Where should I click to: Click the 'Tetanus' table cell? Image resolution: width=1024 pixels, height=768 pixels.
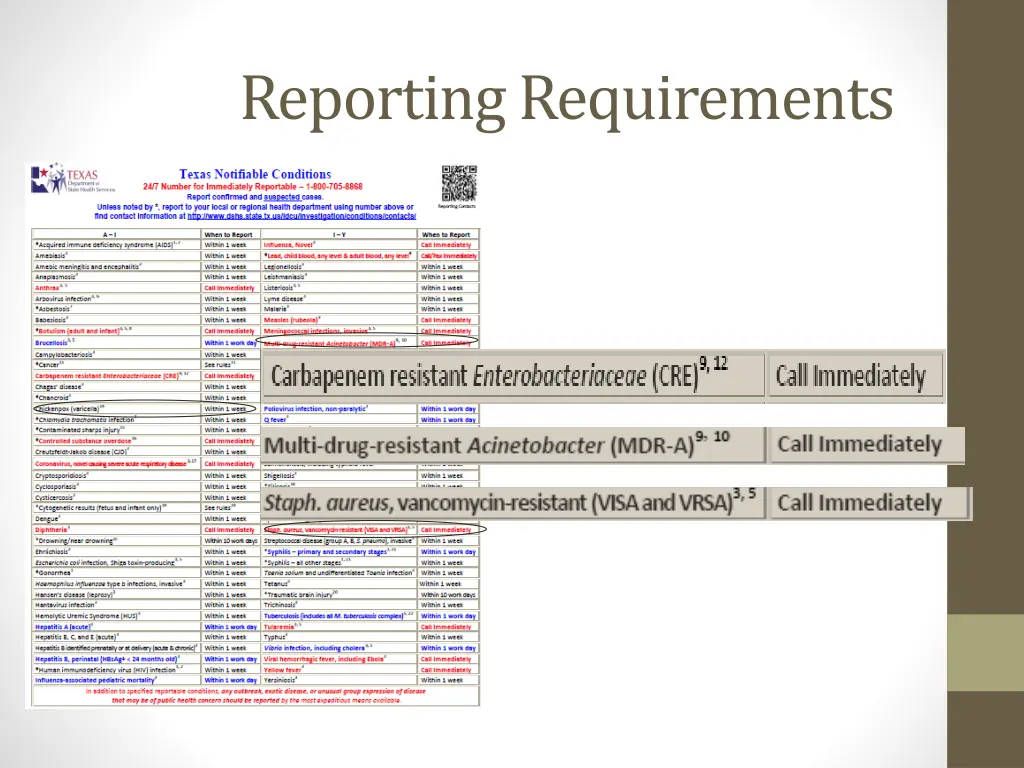(x=339, y=584)
